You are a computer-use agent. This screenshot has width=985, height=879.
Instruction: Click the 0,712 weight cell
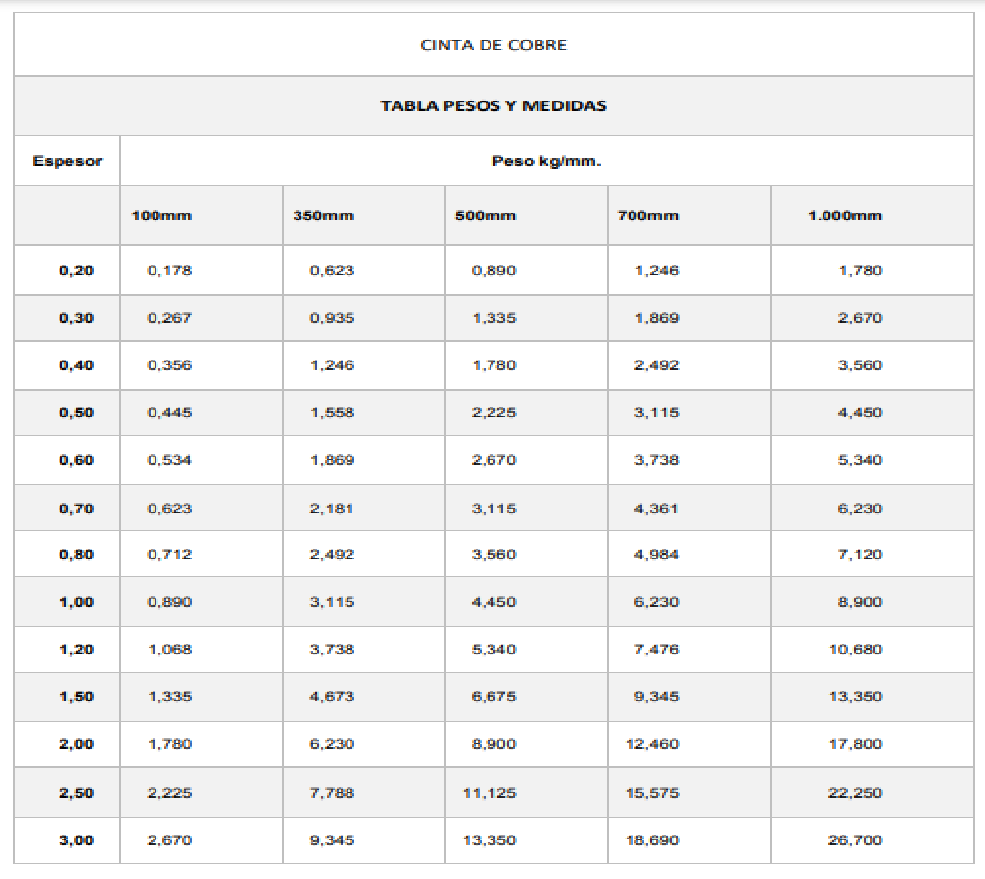pos(169,554)
